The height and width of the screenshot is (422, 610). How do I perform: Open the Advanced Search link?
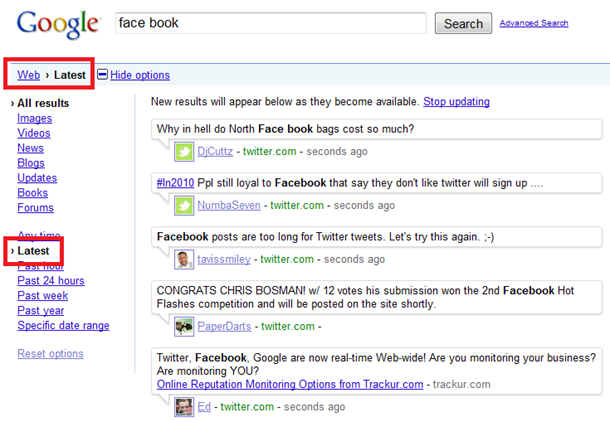click(534, 23)
